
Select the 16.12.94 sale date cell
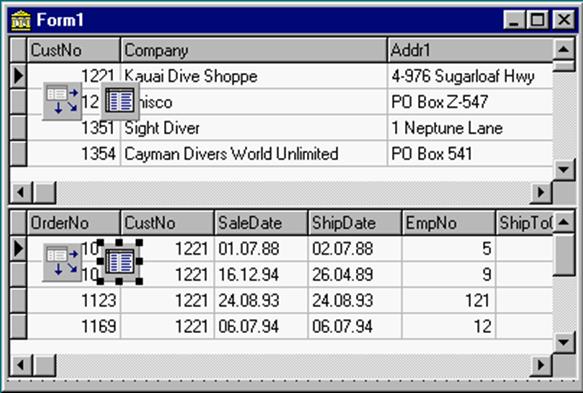coord(261,274)
